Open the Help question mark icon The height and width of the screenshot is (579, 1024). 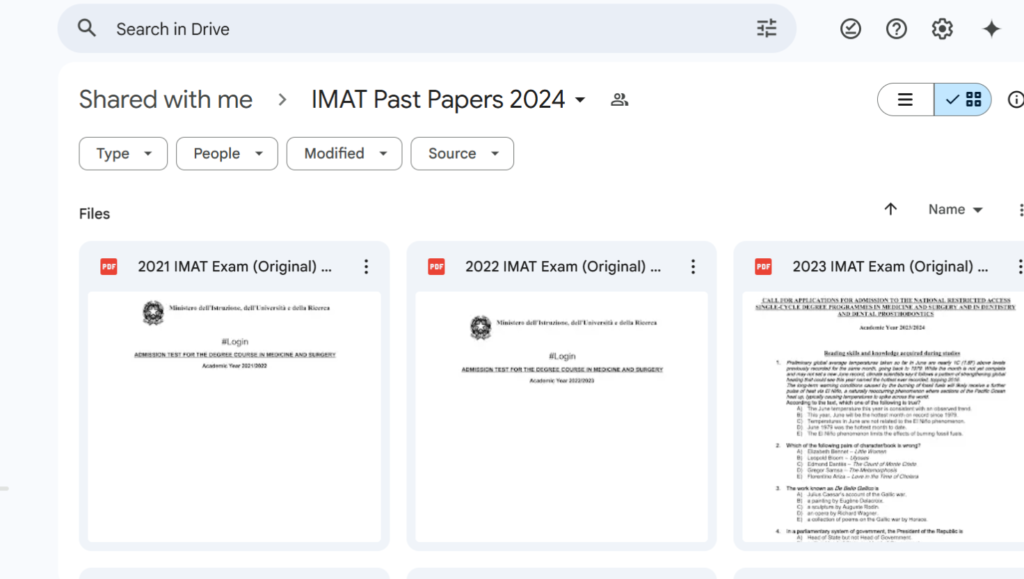[896, 29]
